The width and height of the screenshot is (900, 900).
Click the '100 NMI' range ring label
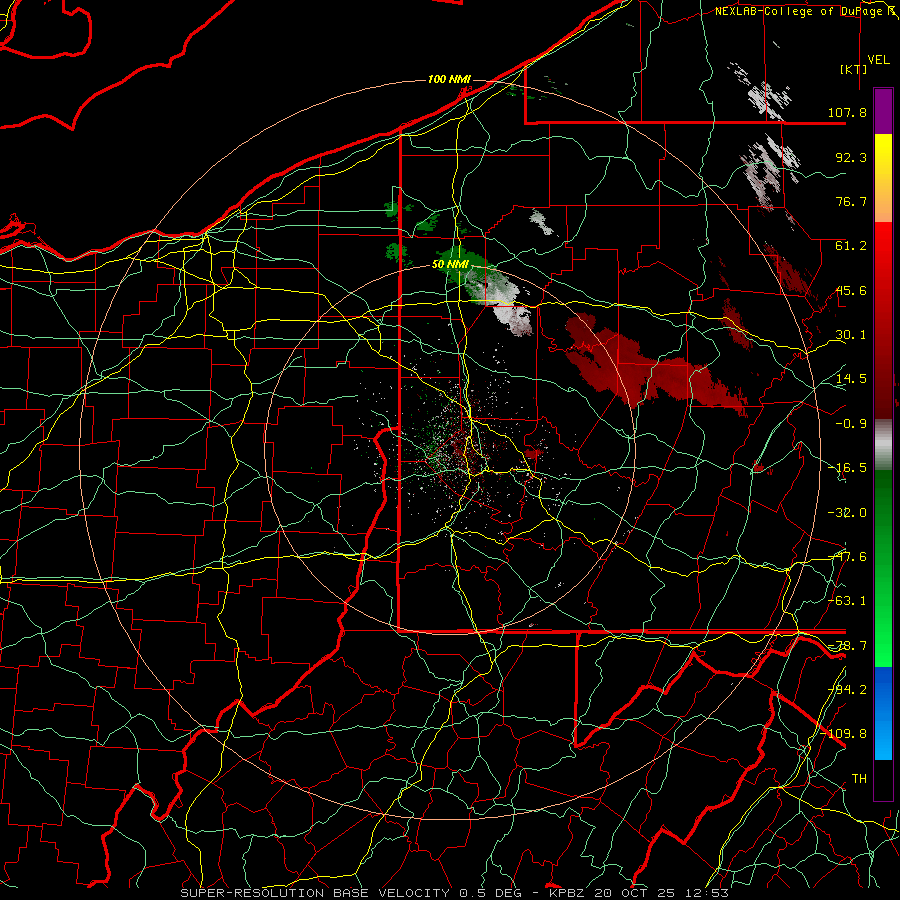(x=449, y=79)
